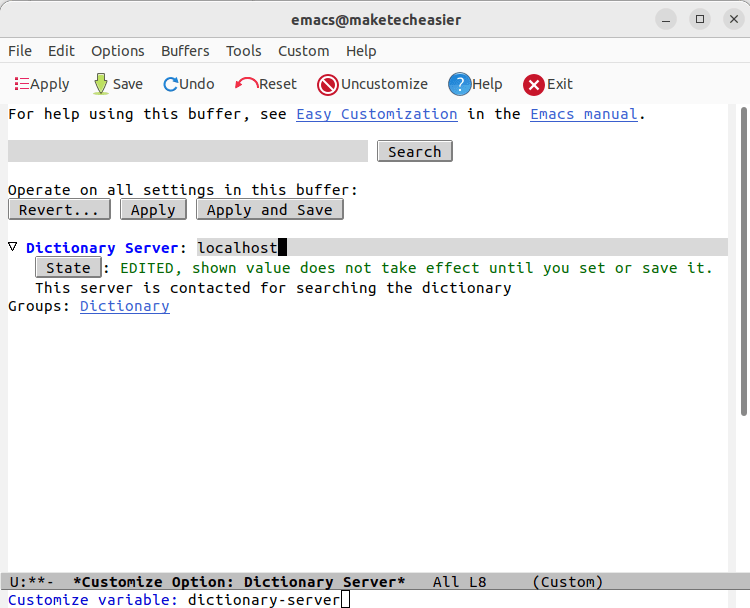Click the U:**- status in the mode line
Viewport: 750px width, 608px height.
[x=32, y=582]
